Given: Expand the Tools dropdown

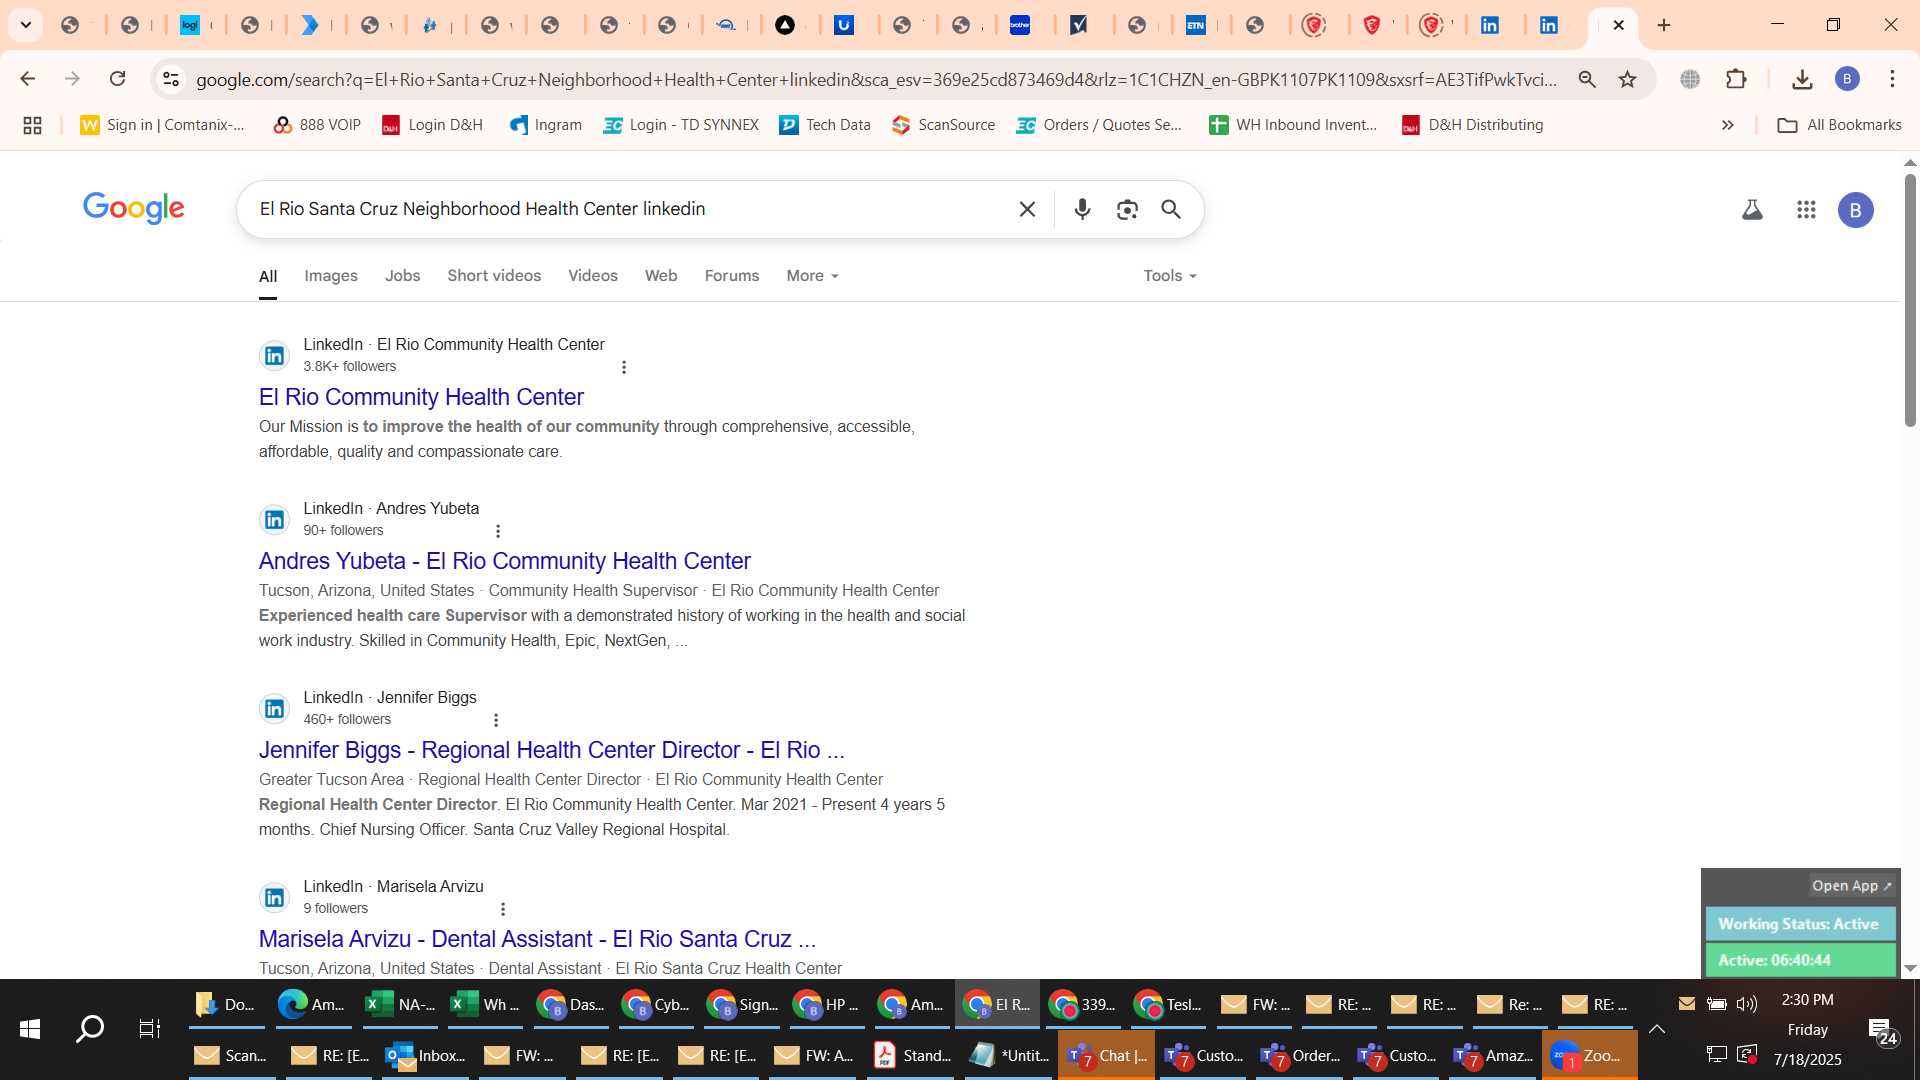Looking at the screenshot, I should coord(1170,276).
